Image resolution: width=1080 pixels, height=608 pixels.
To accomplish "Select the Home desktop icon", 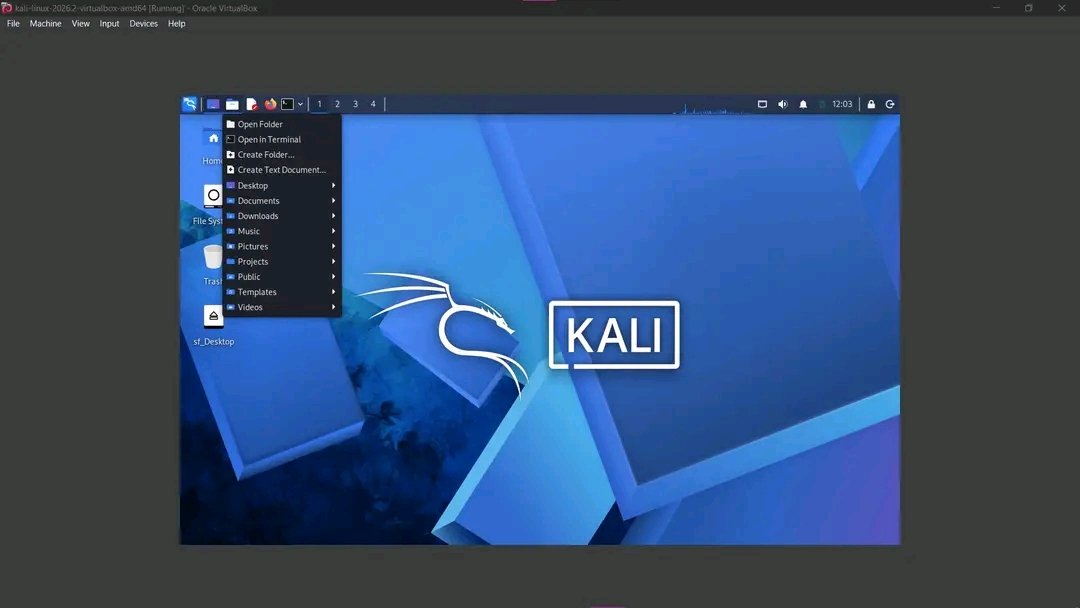I will [213, 146].
